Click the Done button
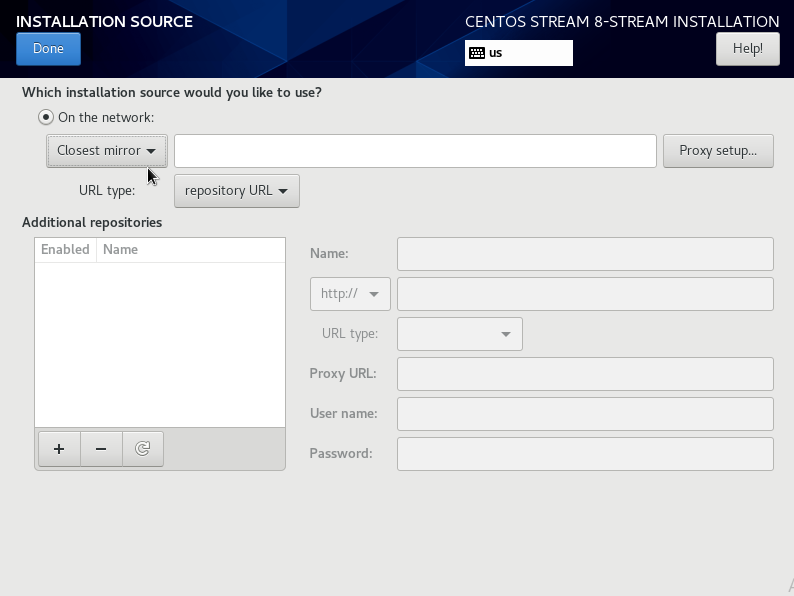The height and width of the screenshot is (596, 794). [48, 49]
